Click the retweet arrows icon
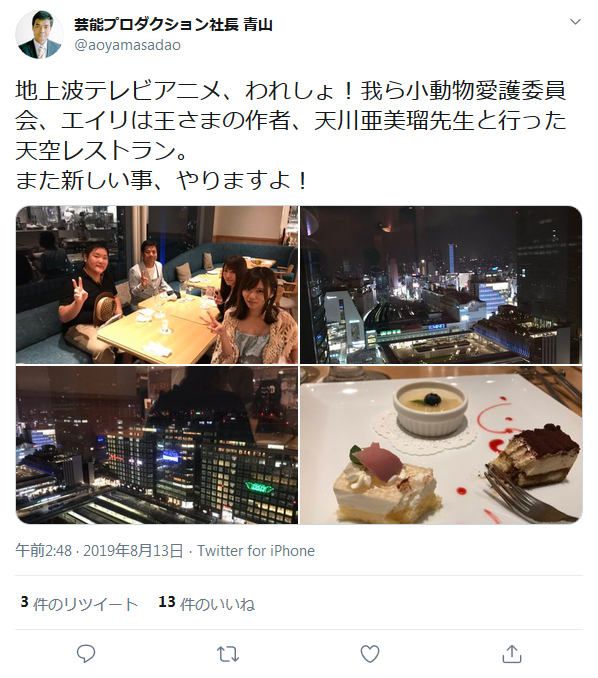Viewport: 598px width, 678px height. point(228,654)
